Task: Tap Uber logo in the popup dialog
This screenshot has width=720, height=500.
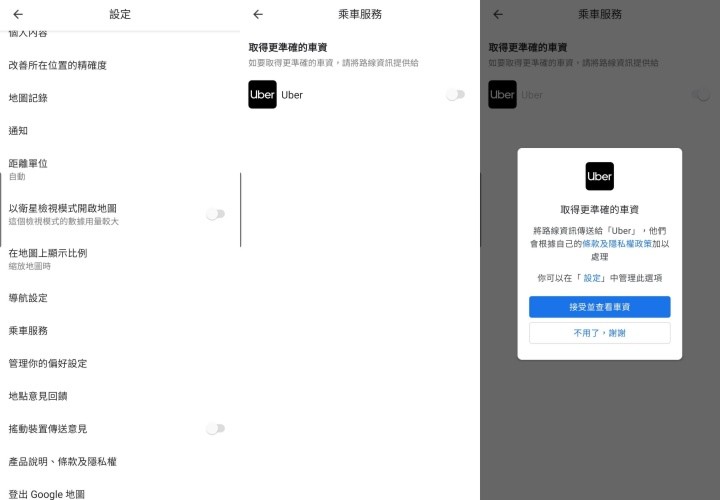Action: (x=600, y=176)
